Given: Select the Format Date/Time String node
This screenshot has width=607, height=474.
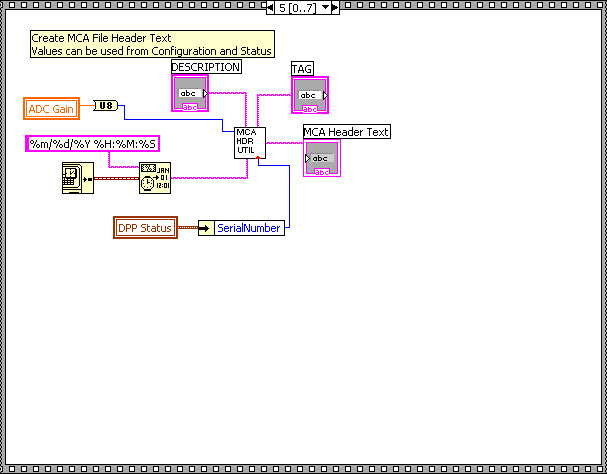Looking at the screenshot, I should (x=155, y=178).
